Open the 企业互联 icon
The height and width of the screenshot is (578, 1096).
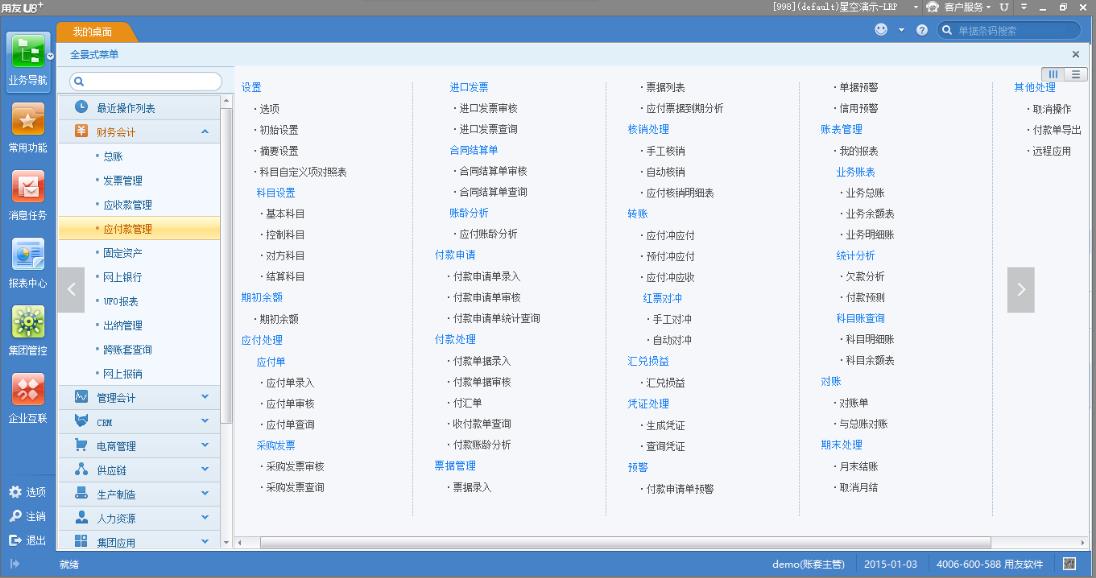coord(28,390)
